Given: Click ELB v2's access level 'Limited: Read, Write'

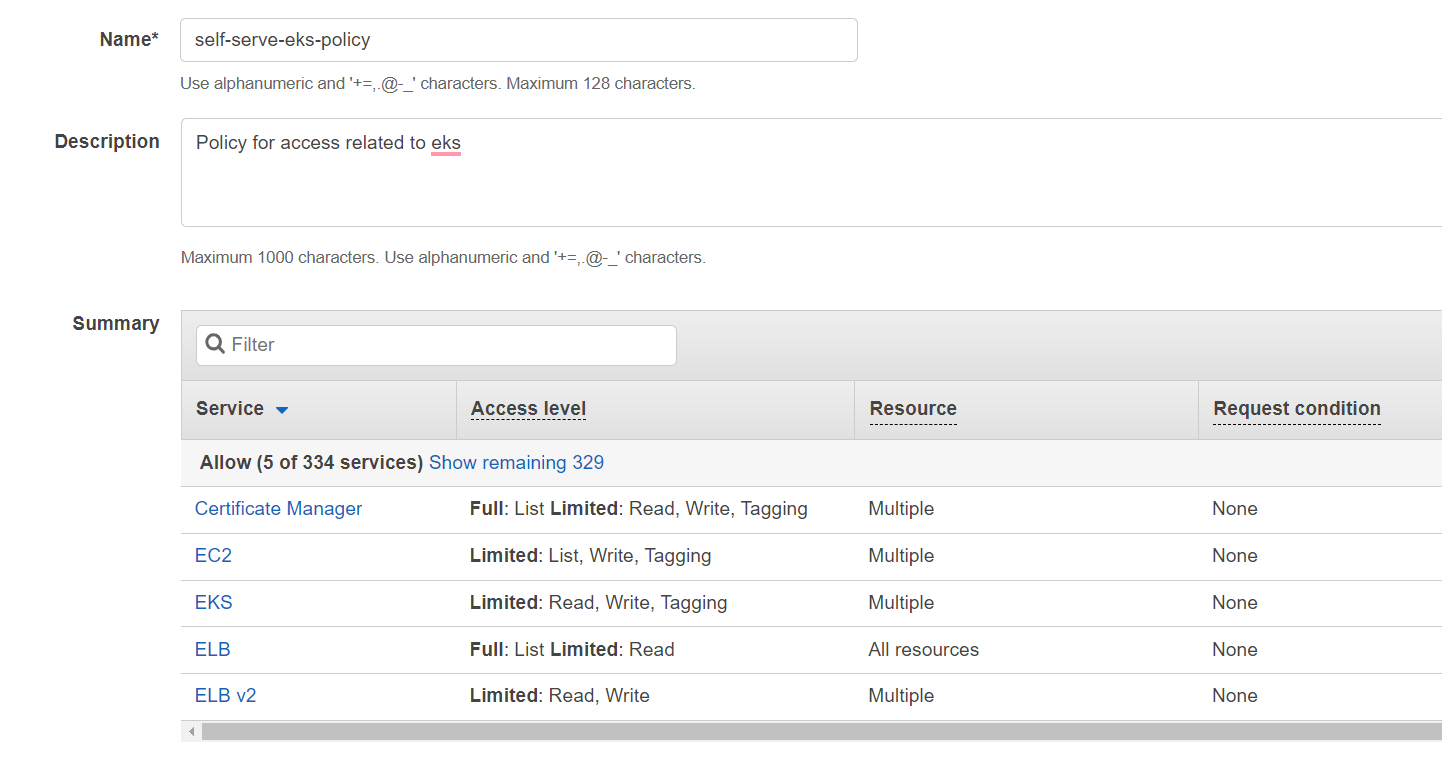Looking at the screenshot, I should click(x=560, y=696).
